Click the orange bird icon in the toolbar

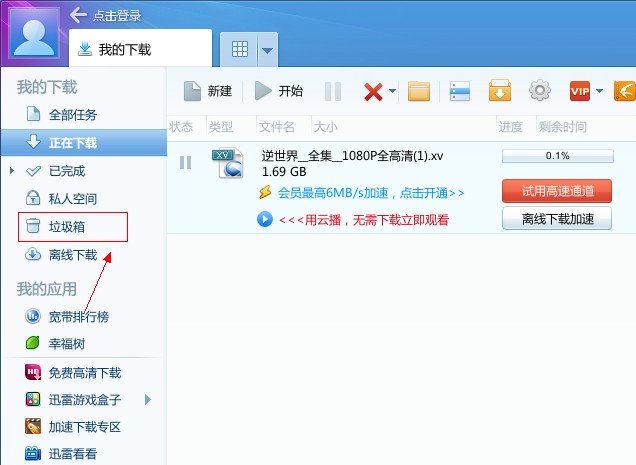pyautogui.click(x=625, y=90)
